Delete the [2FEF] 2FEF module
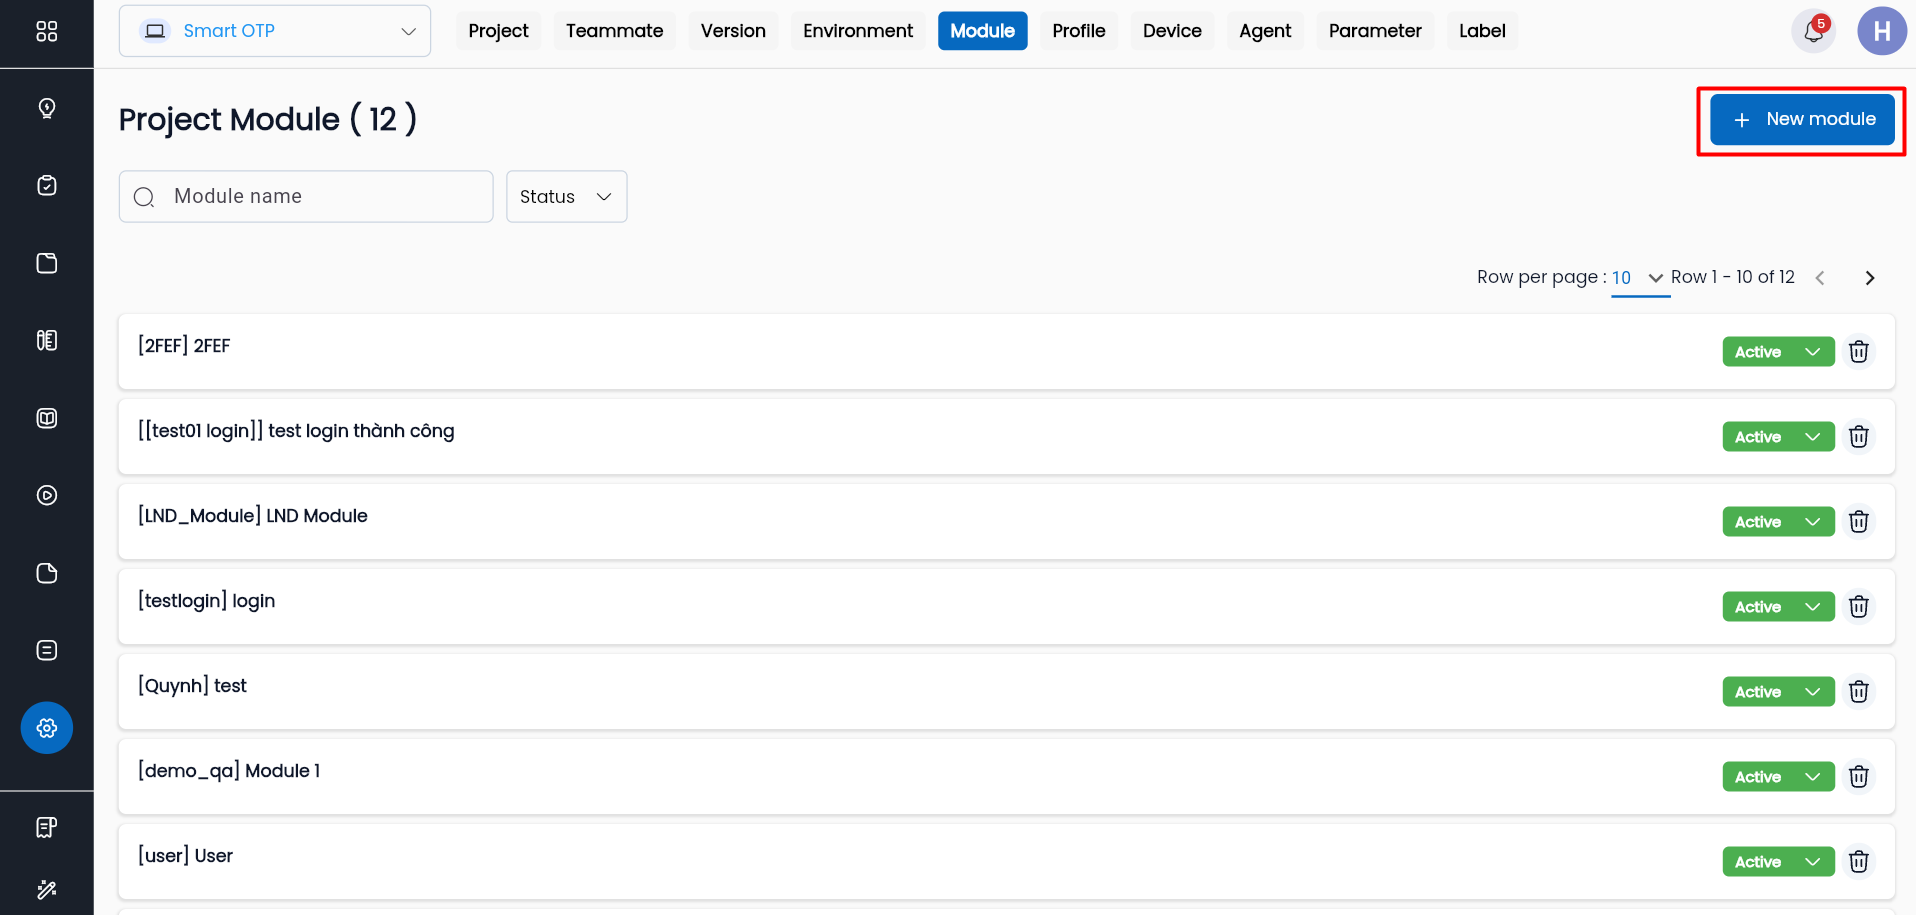Screen dimensions: 1916x915 (x=1859, y=352)
